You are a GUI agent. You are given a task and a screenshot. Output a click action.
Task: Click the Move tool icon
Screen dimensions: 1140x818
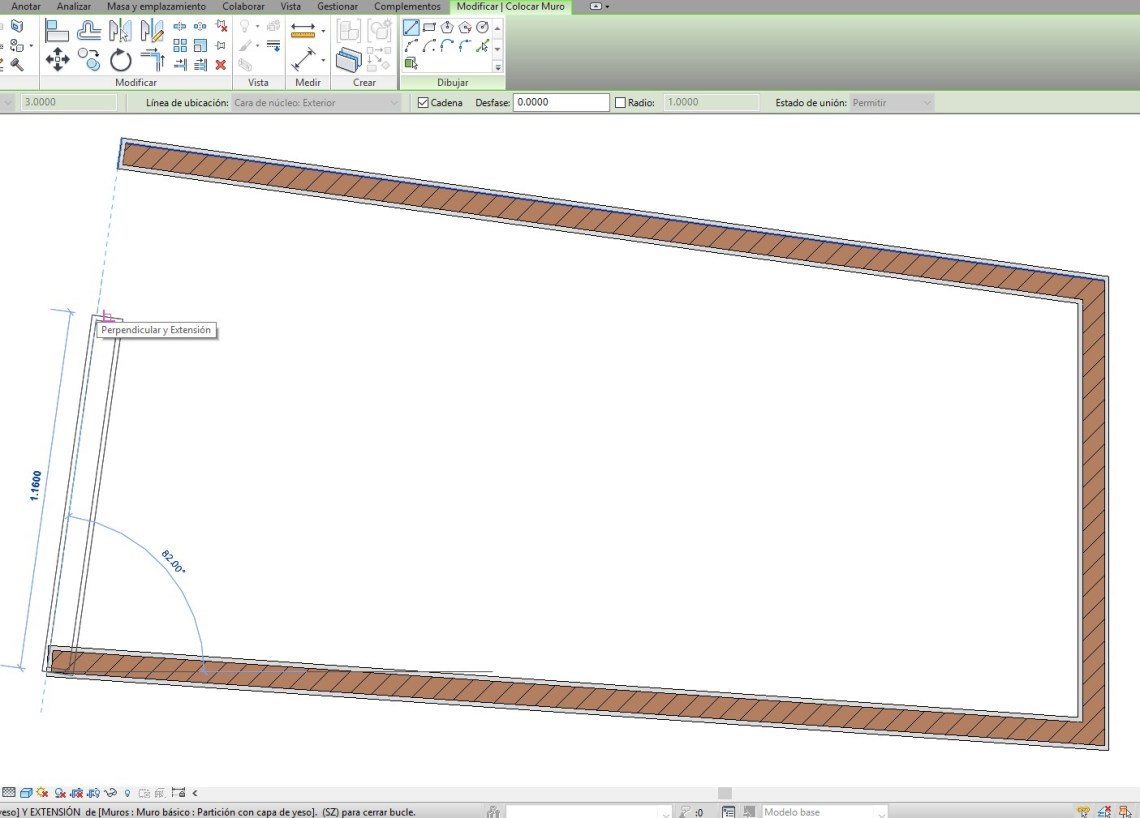pyautogui.click(x=57, y=60)
